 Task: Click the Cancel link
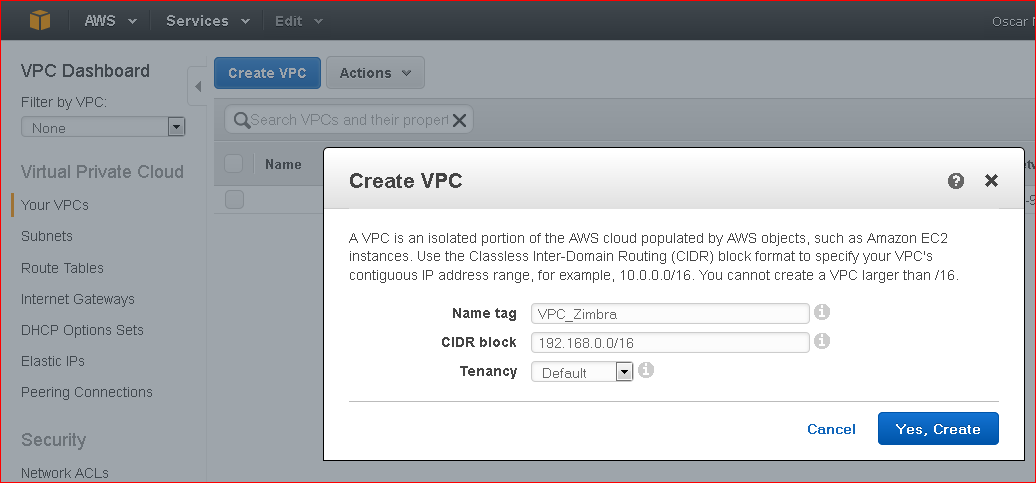(x=831, y=429)
